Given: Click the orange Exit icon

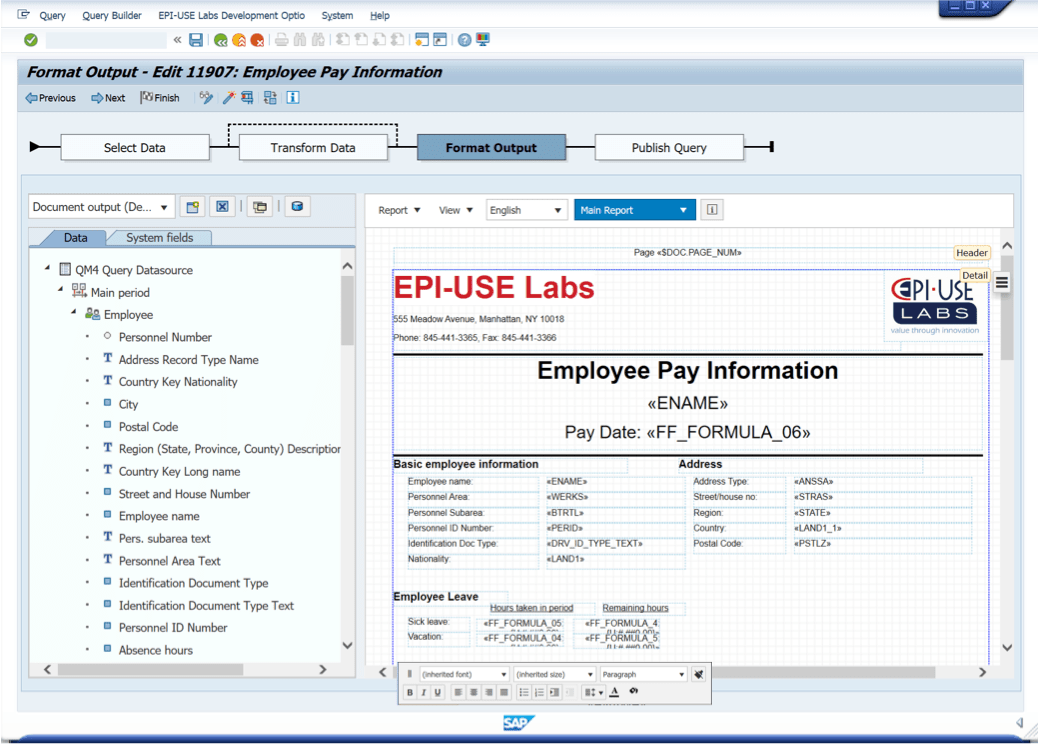Looking at the screenshot, I should tap(239, 40).
